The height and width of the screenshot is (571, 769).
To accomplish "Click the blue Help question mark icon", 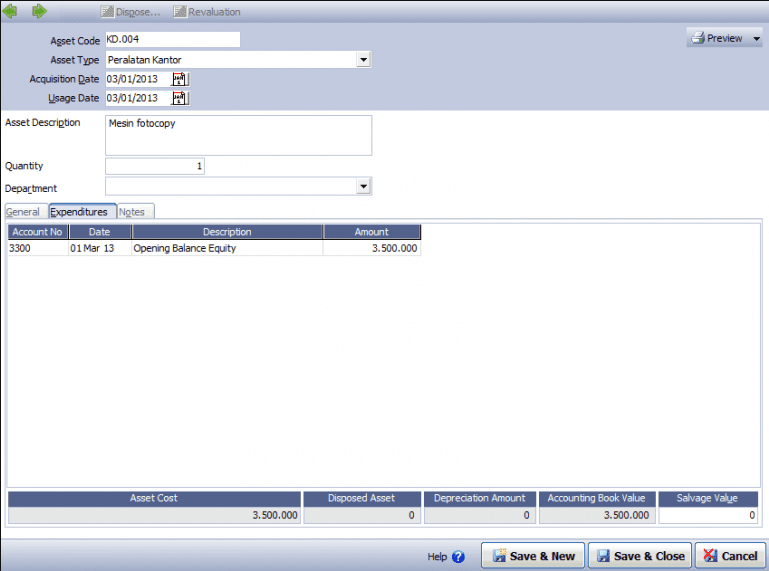I will point(458,557).
